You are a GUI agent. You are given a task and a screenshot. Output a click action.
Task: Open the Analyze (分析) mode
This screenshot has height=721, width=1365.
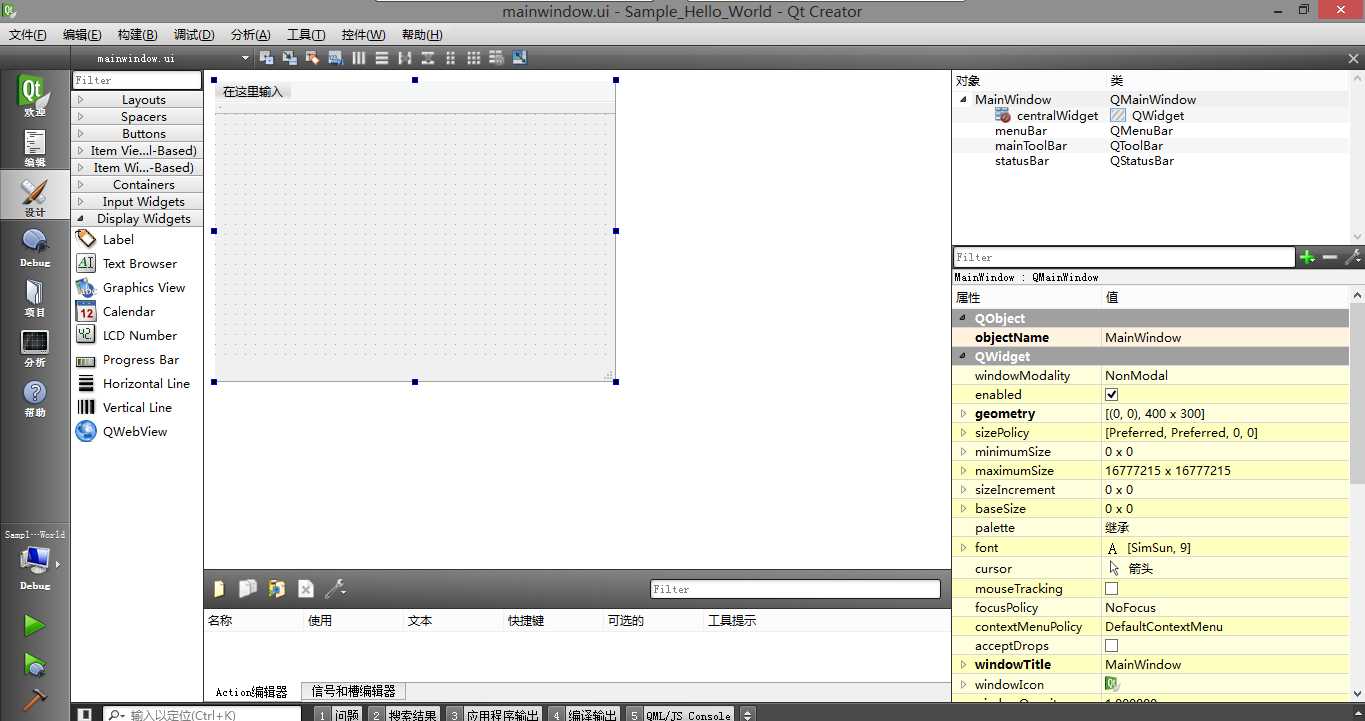point(35,348)
